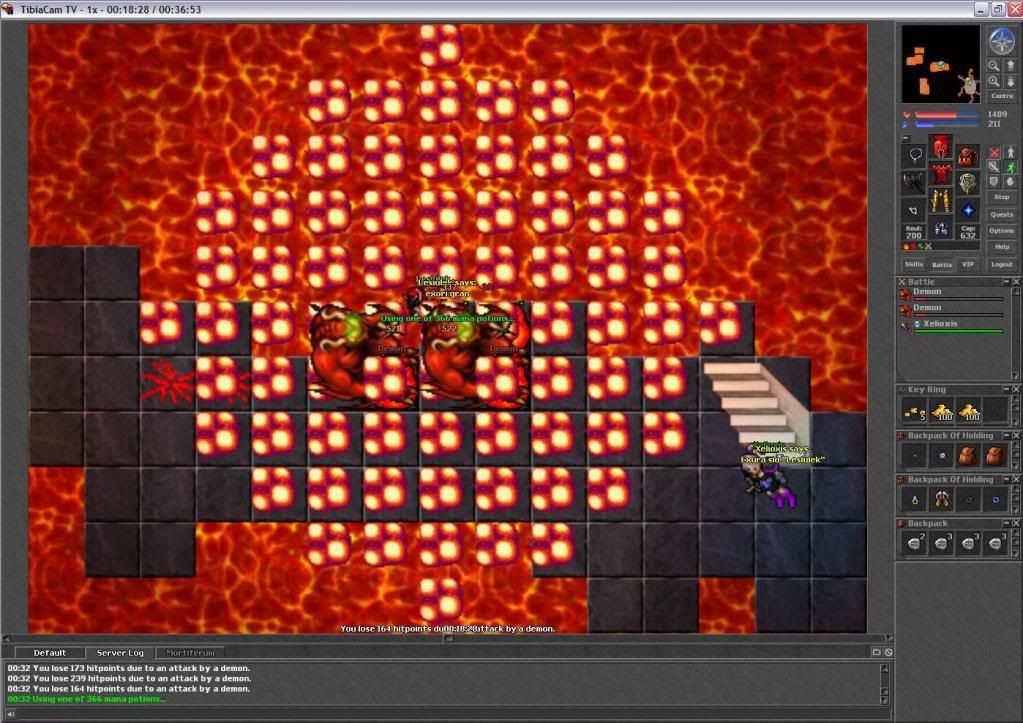
Task: Click the status conditions icon bar
Action: click(x=940, y=247)
